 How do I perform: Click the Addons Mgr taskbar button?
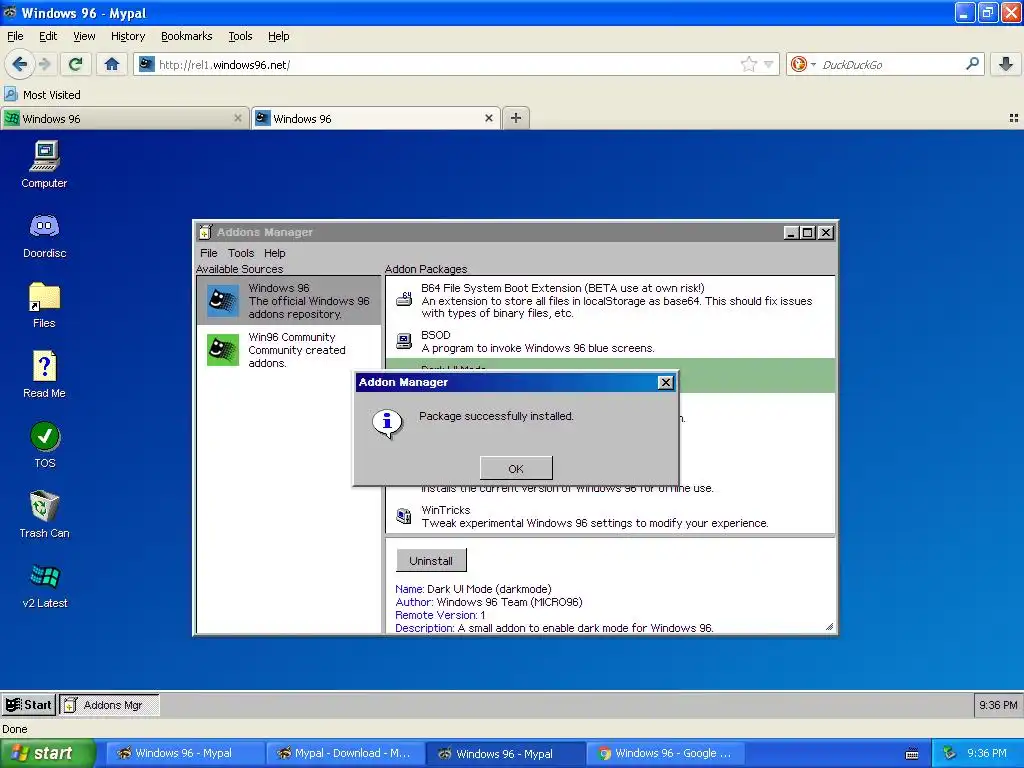pyautogui.click(x=109, y=705)
